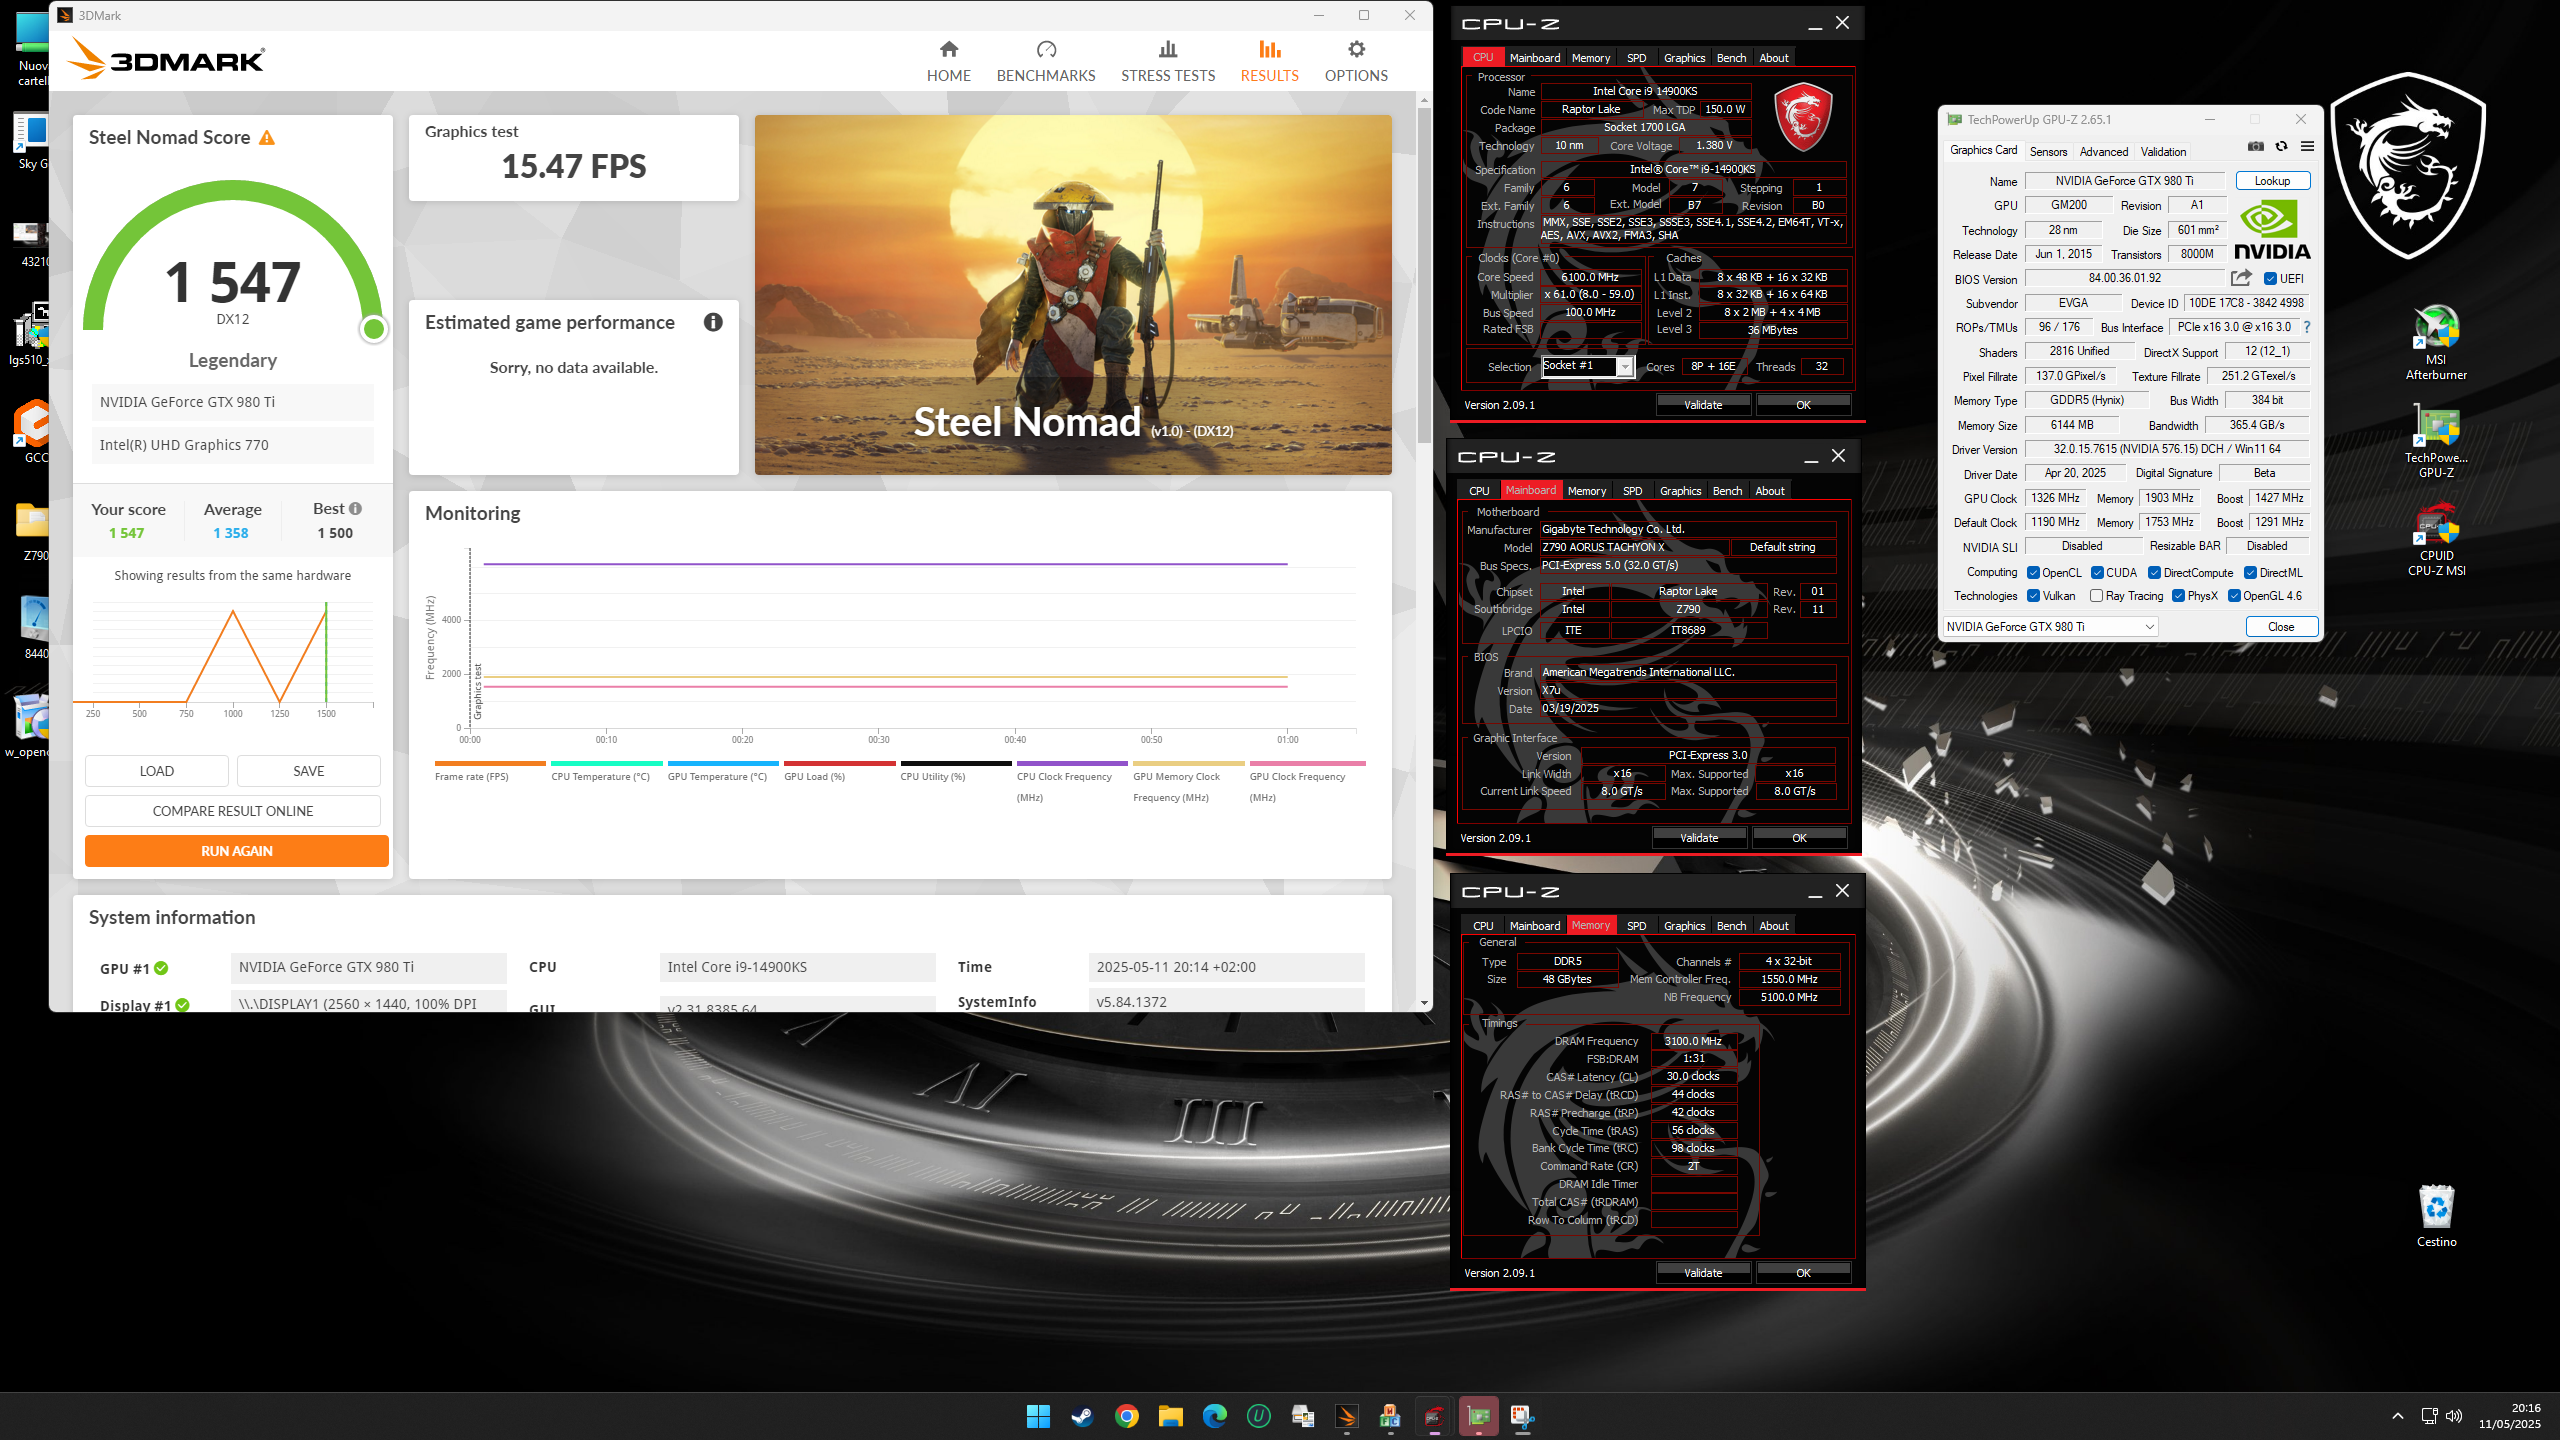Switch to the RESULTS tab in 3DMark
This screenshot has width=2560, height=1440.
[1269, 61]
